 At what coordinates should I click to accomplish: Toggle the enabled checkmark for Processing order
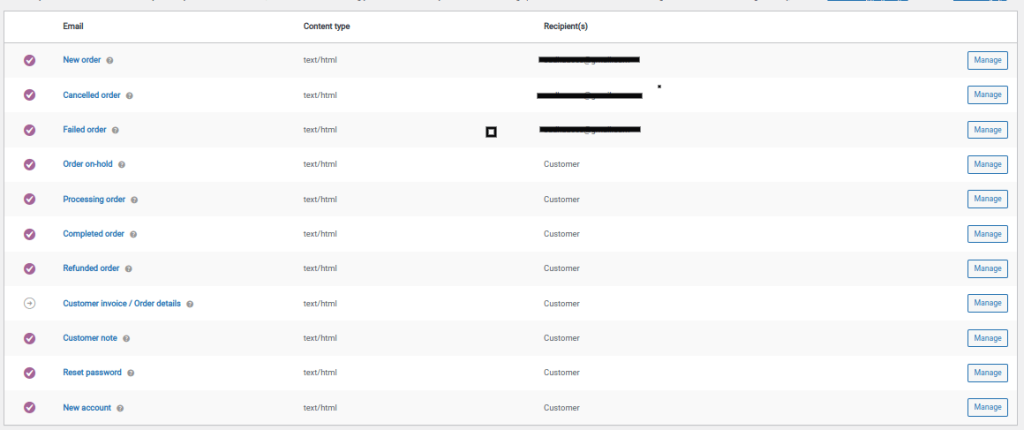(x=29, y=199)
